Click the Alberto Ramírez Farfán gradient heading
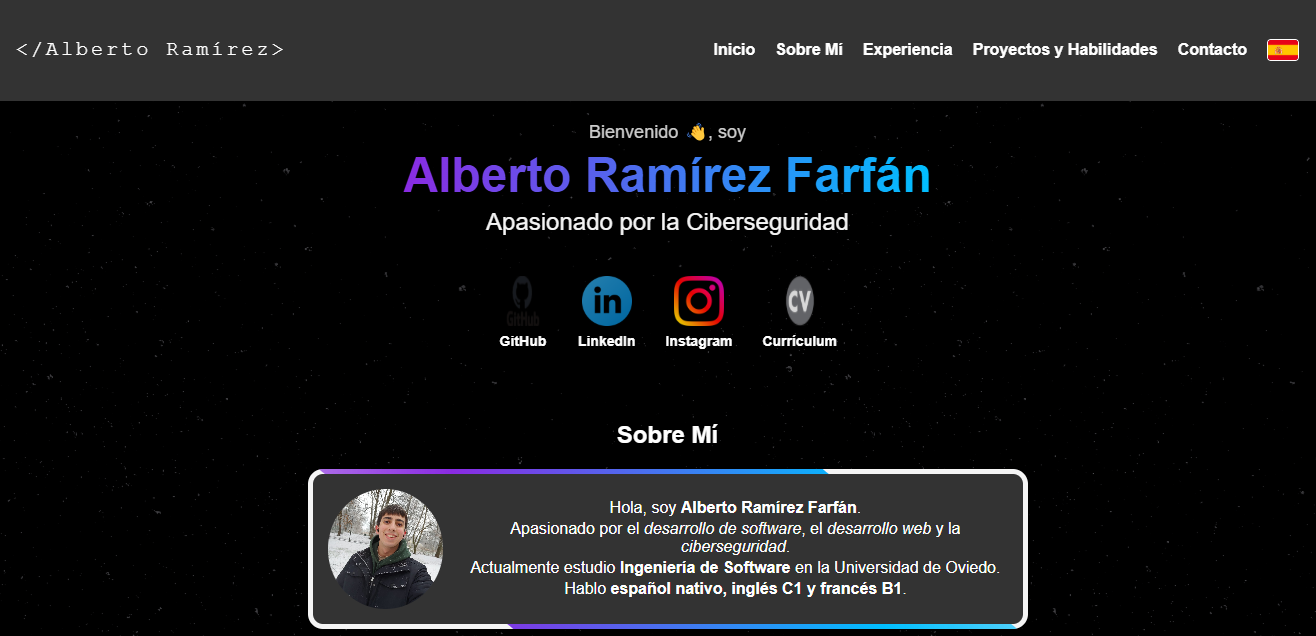This screenshot has width=1316, height=636. (666, 176)
